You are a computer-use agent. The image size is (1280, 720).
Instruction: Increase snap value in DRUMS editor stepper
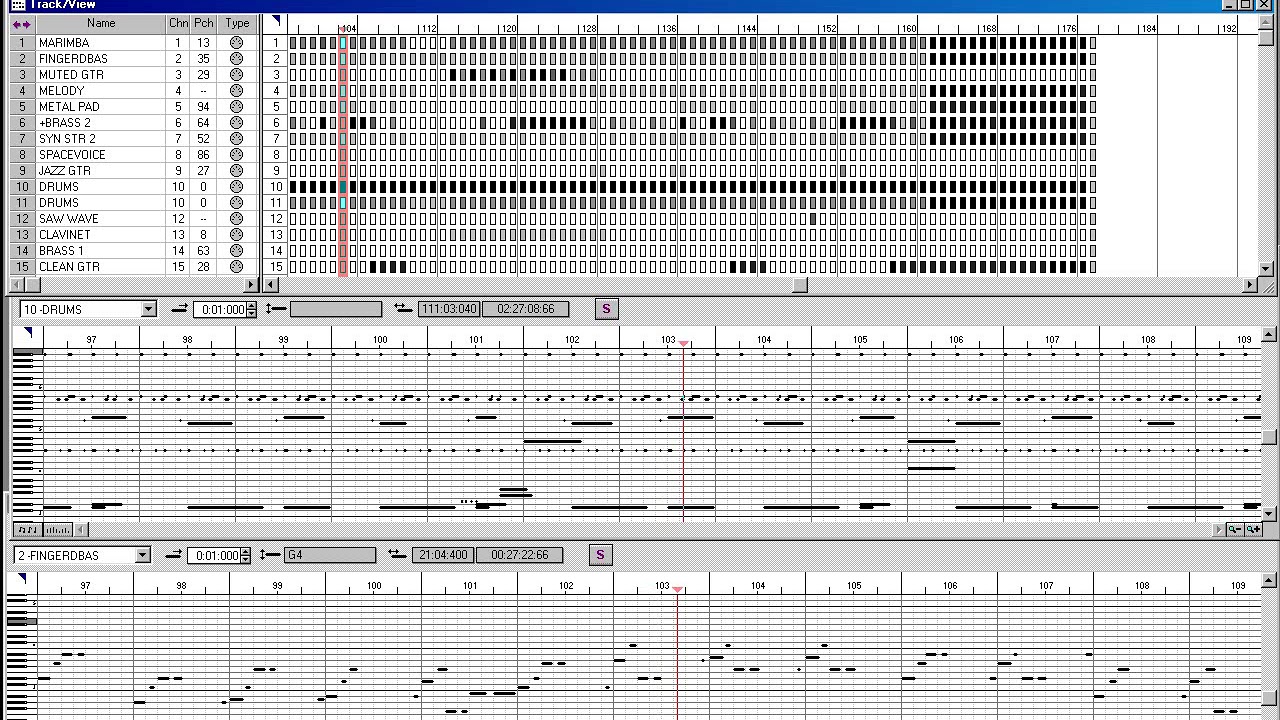click(251, 306)
